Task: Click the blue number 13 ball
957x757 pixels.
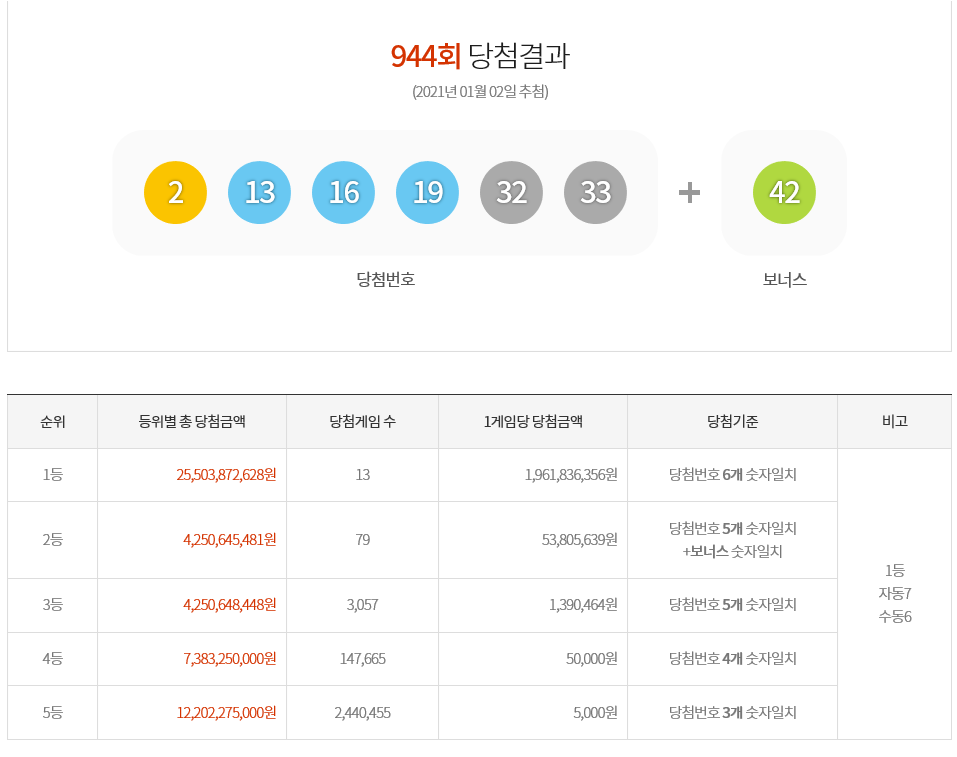Action: [x=260, y=192]
